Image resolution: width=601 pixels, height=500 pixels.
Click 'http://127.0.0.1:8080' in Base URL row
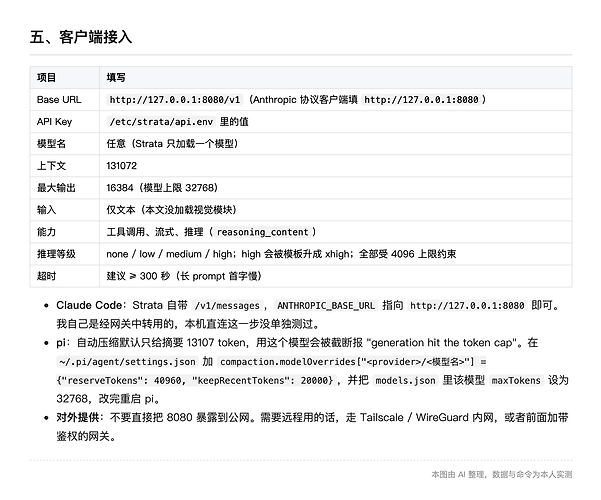coord(421,100)
